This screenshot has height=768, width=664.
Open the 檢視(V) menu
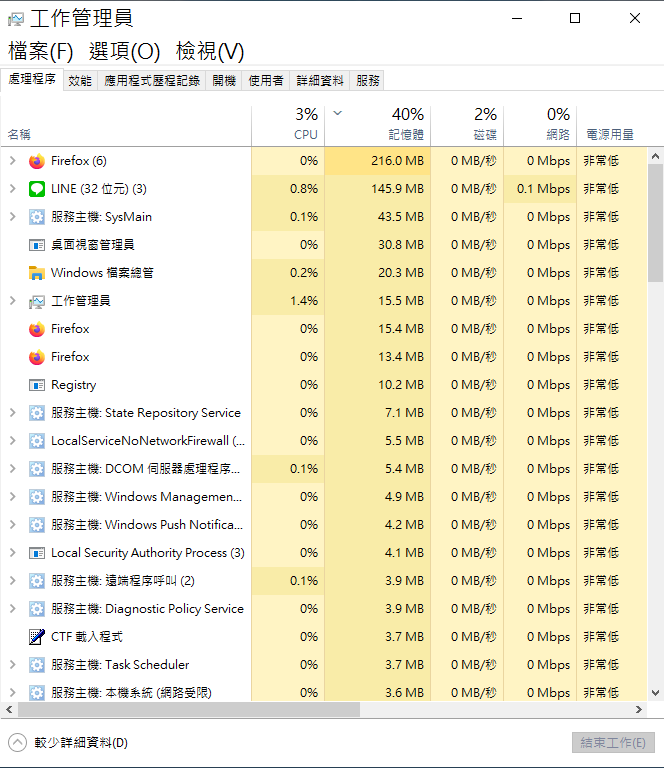click(x=210, y=51)
